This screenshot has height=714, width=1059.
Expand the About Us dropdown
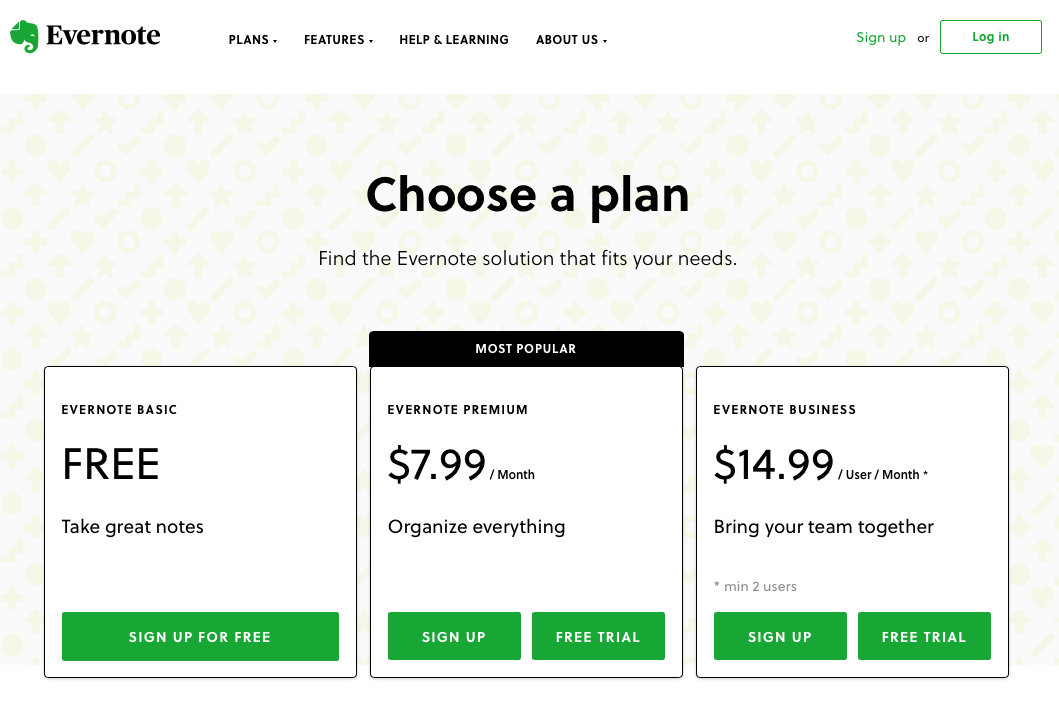click(571, 40)
